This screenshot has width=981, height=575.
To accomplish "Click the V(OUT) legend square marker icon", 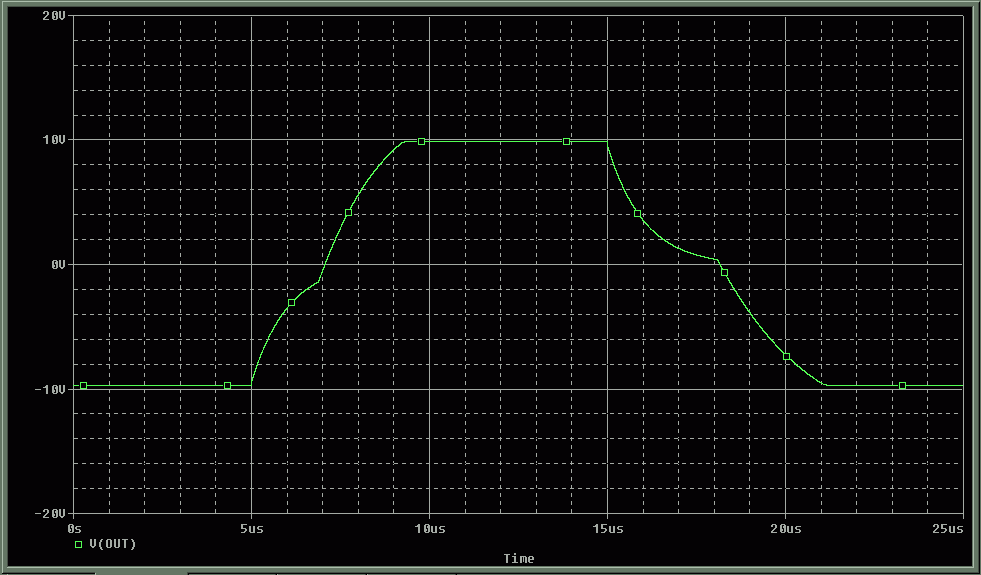I will (x=79, y=544).
